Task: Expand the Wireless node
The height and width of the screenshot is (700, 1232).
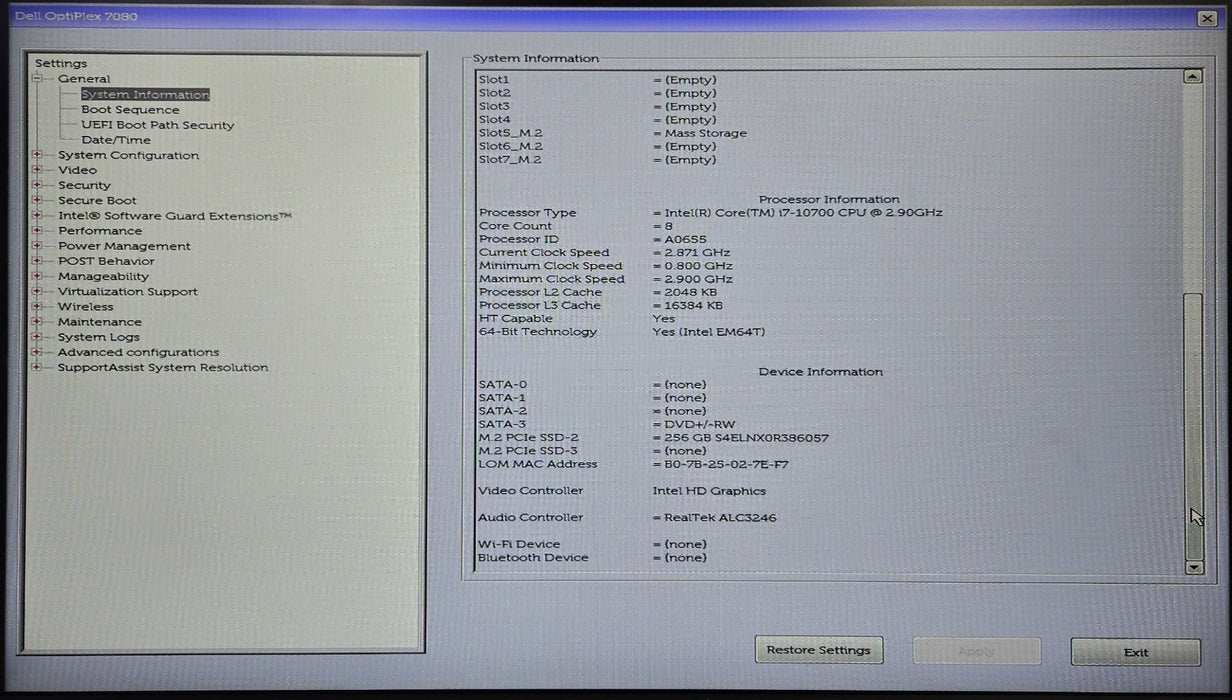Action: [x=37, y=307]
